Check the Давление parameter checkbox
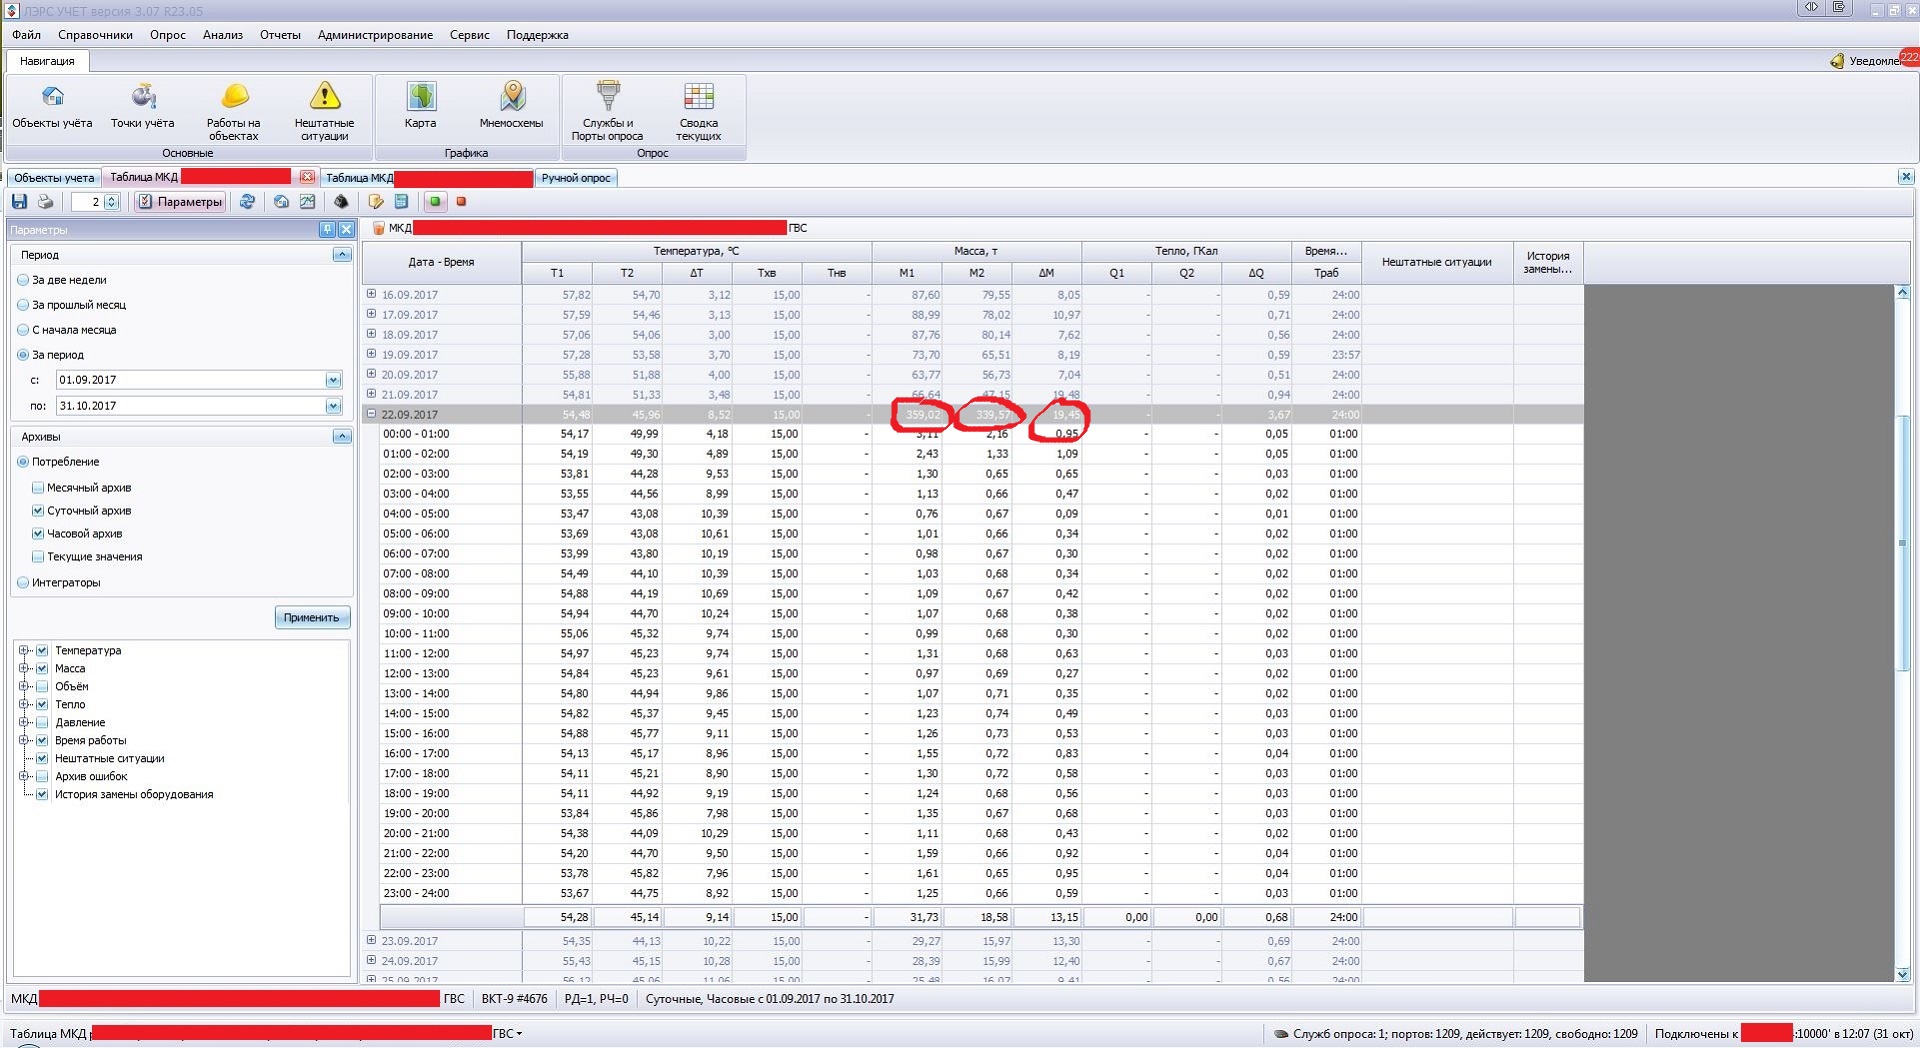The width and height of the screenshot is (1920, 1048). pyautogui.click(x=42, y=723)
